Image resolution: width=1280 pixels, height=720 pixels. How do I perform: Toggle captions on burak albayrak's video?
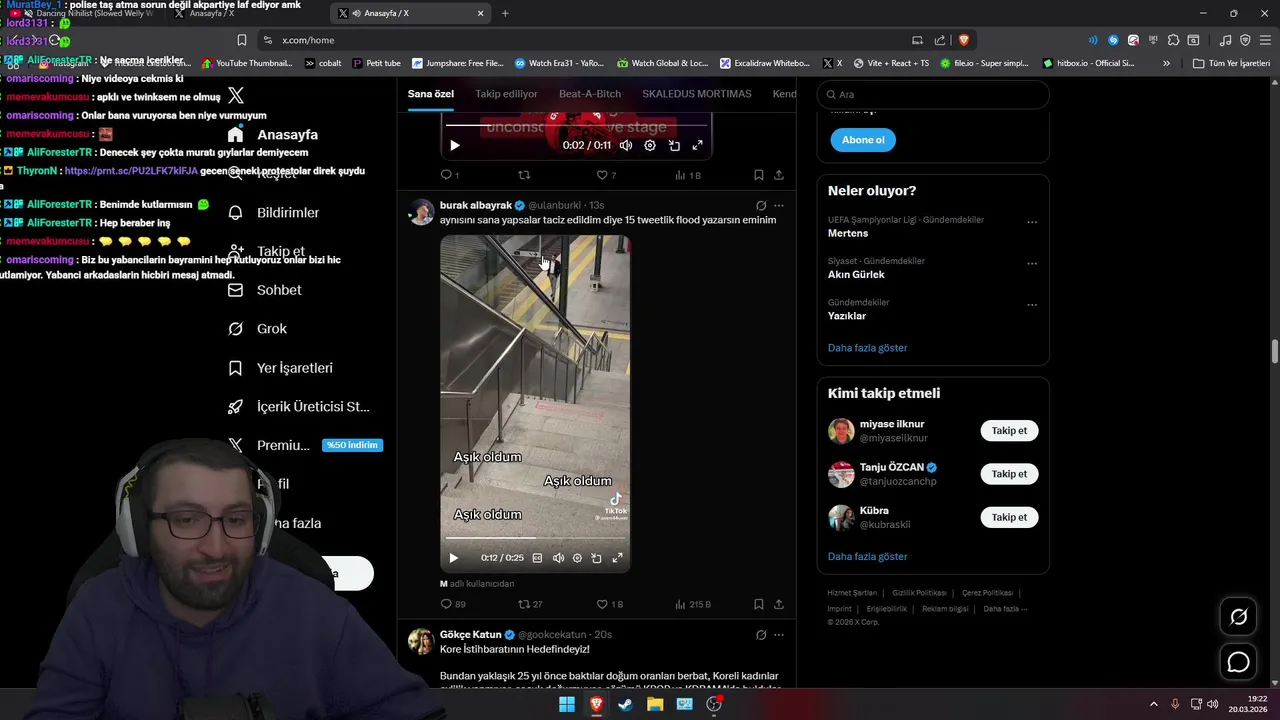point(537,558)
